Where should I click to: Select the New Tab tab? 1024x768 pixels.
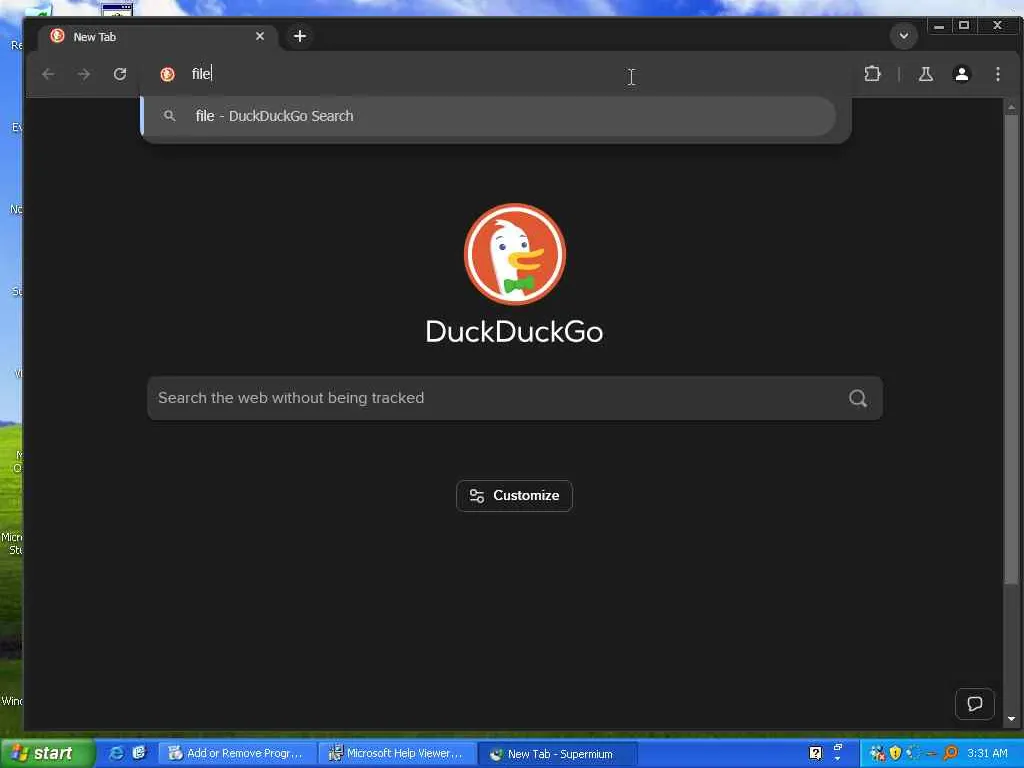coord(157,37)
